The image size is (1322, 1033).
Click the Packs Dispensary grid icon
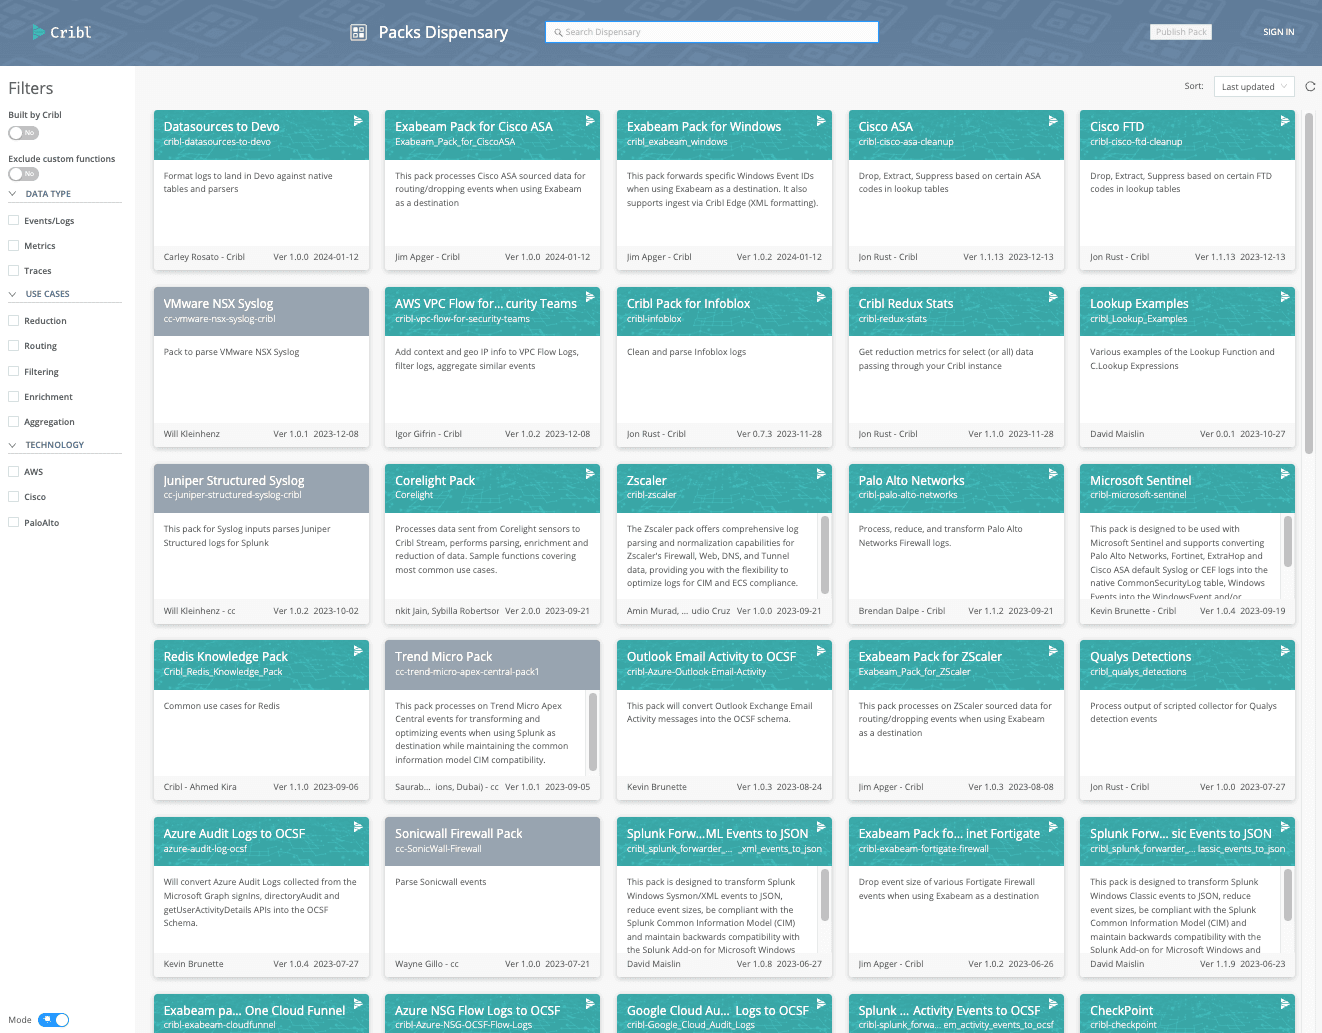click(x=358, y=32)
